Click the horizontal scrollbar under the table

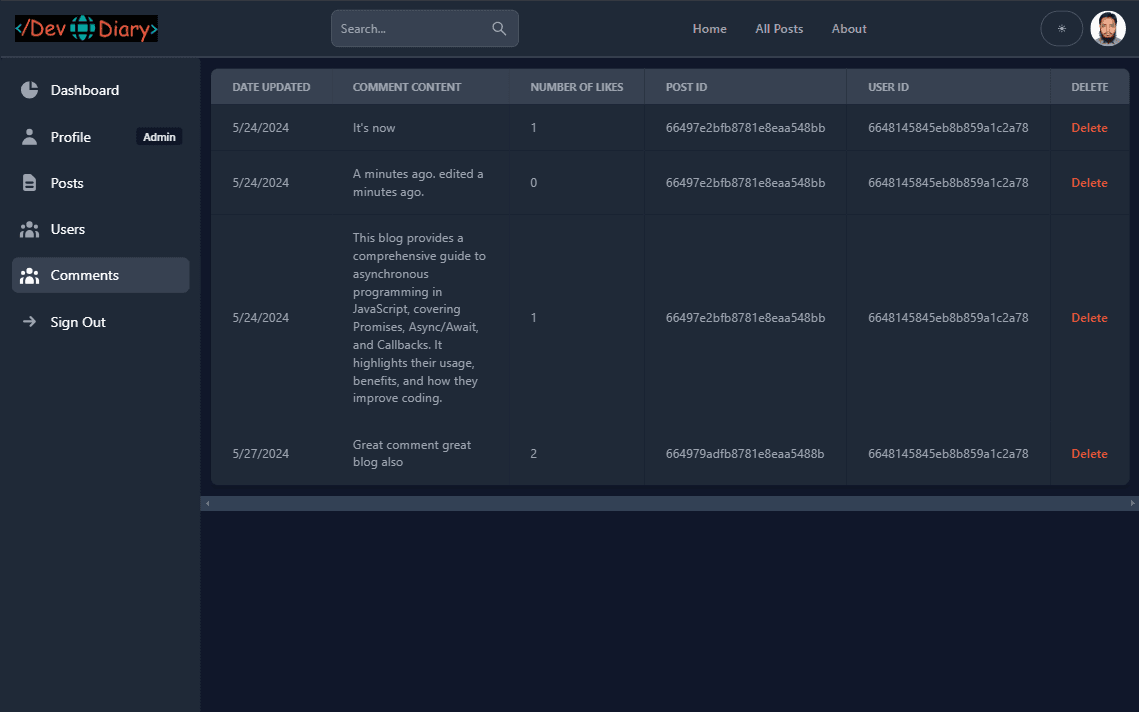pos(668,503)
